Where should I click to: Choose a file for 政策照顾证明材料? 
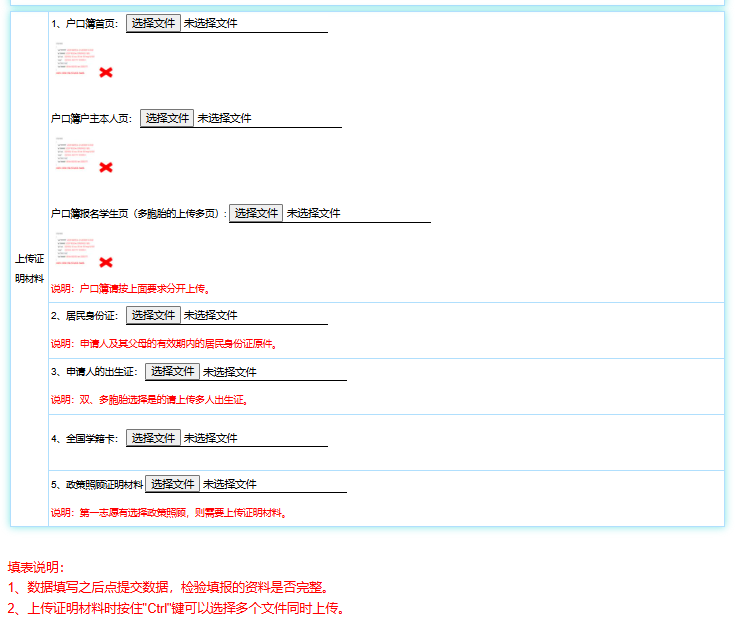172,484
